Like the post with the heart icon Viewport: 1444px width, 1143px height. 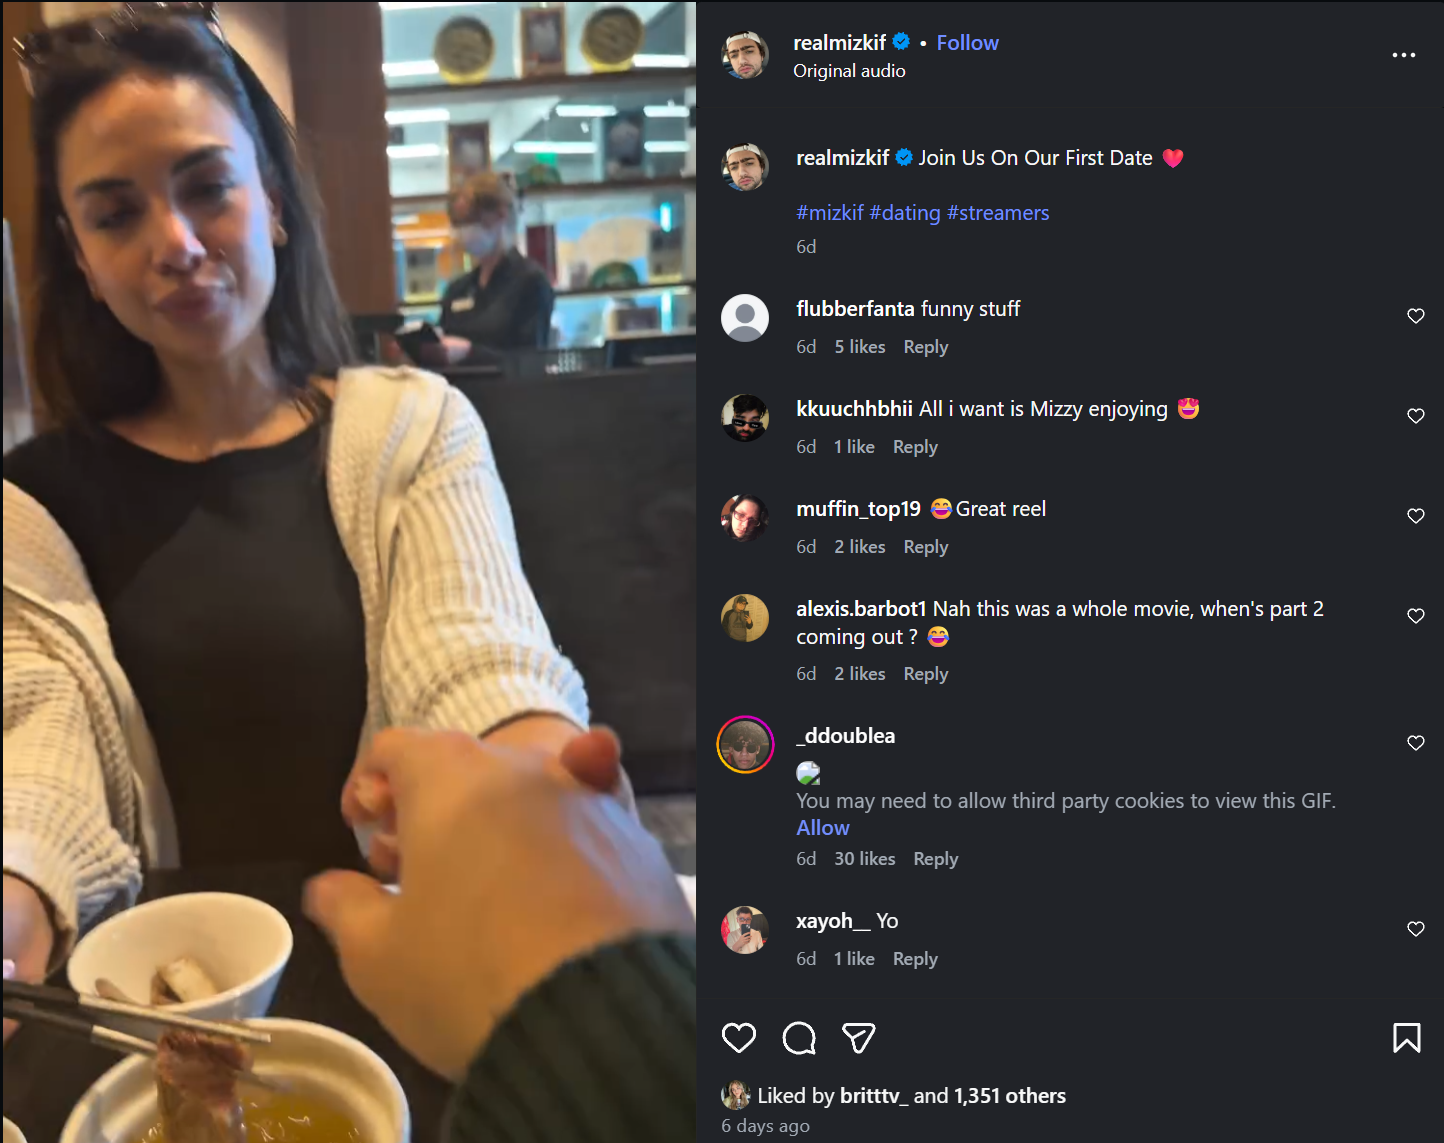click(739, 1038)
